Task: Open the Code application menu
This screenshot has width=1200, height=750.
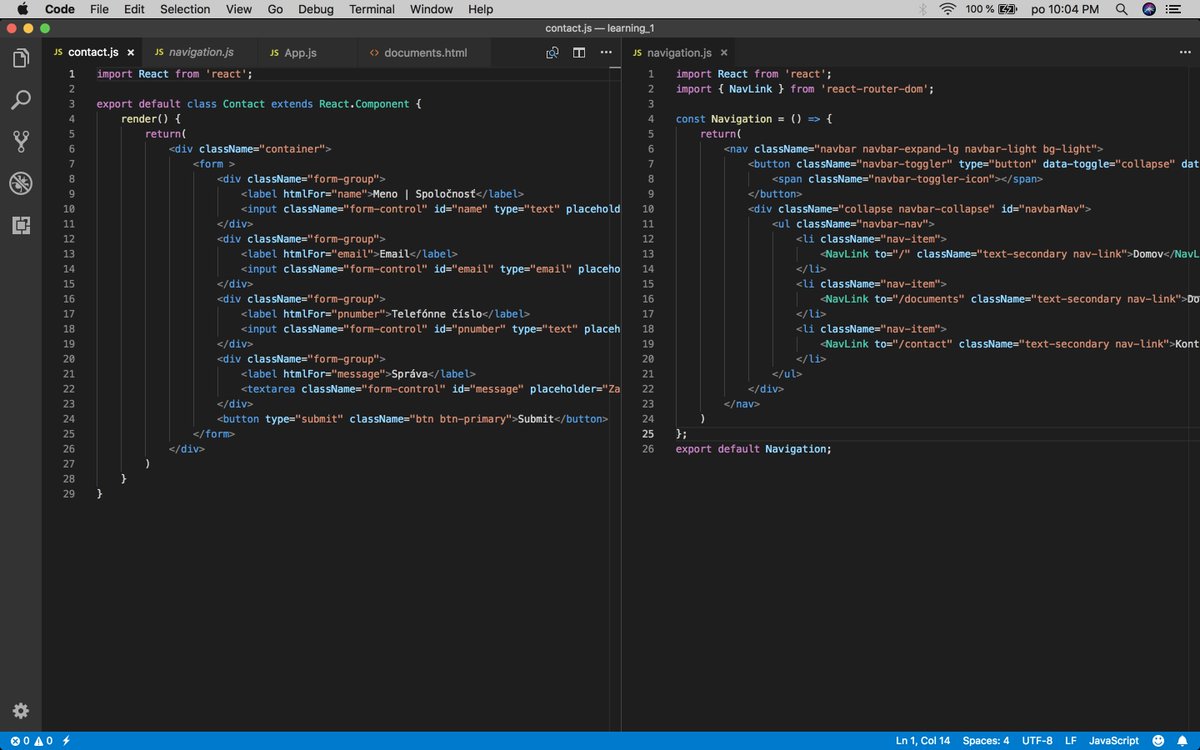Action: 60,9
